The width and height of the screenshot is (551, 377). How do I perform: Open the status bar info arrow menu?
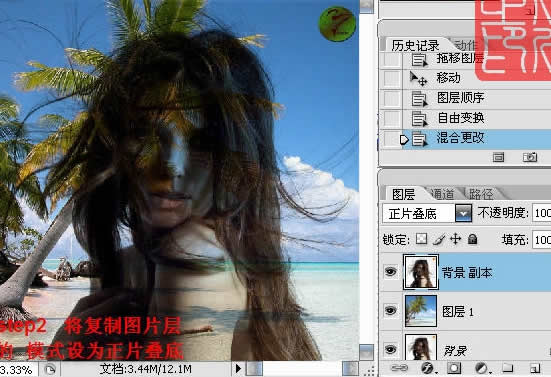click(x=238, y=369)
